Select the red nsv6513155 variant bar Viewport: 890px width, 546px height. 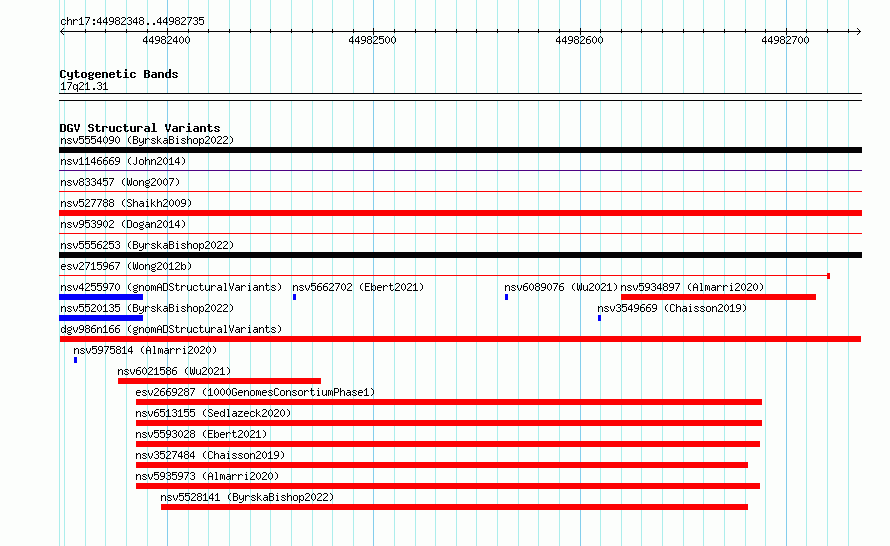click(449, 423)
